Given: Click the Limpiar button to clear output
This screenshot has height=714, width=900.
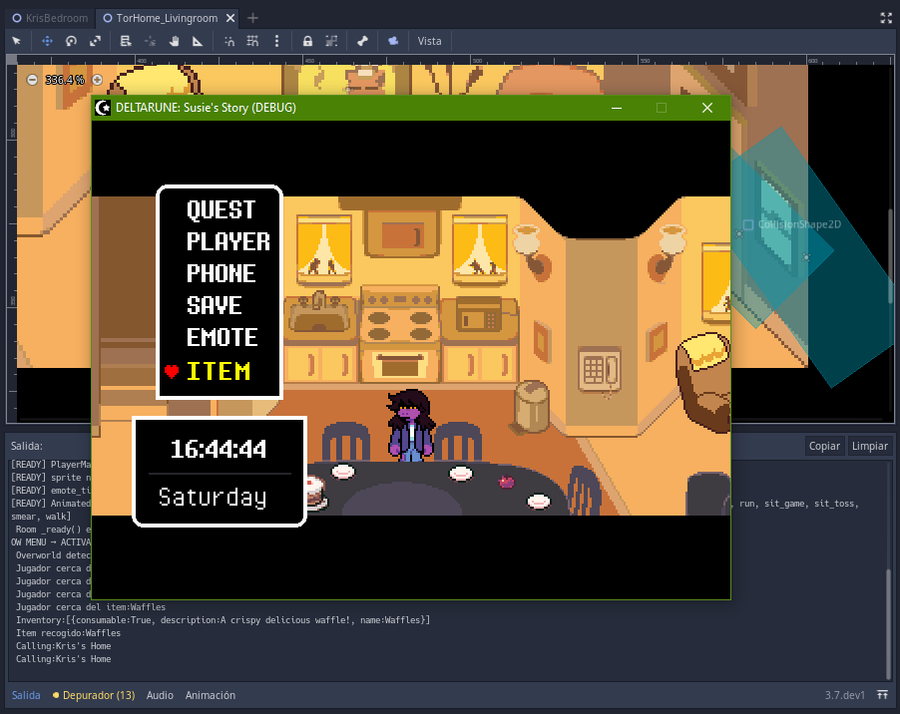Looking at the screenshot, I should [870, 446].
